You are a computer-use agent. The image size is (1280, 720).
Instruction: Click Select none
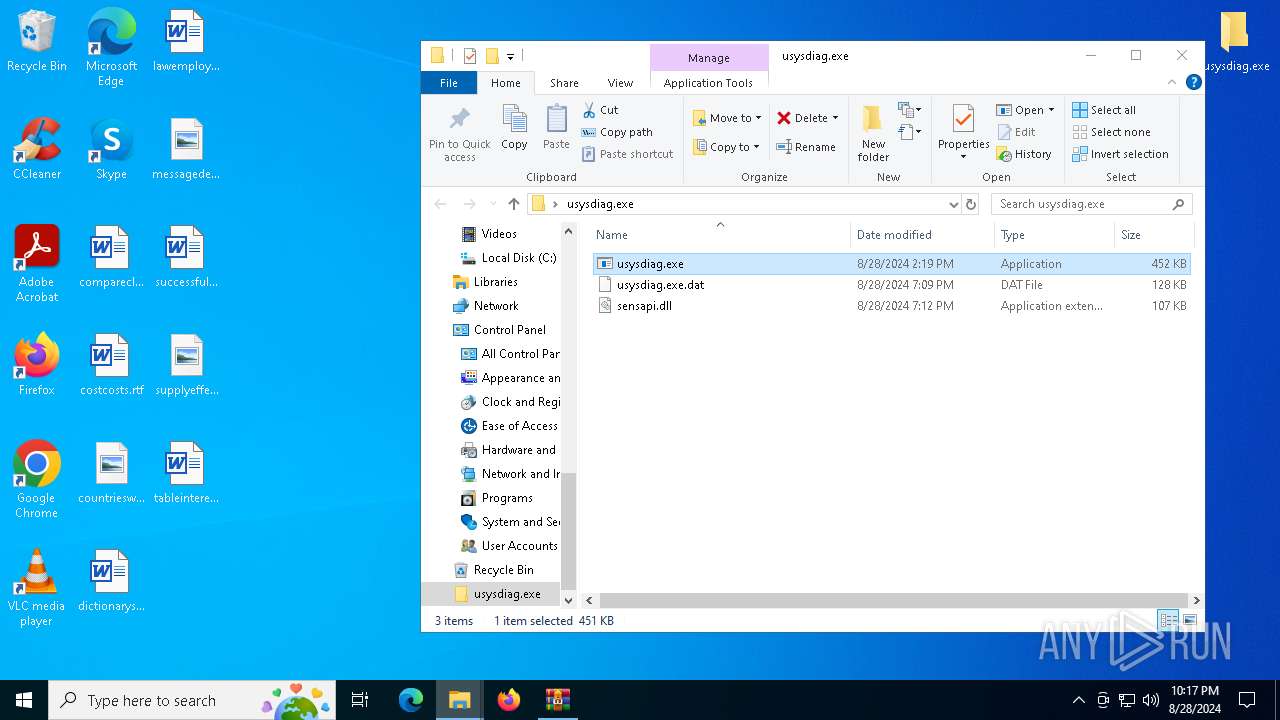[1111, 132]
